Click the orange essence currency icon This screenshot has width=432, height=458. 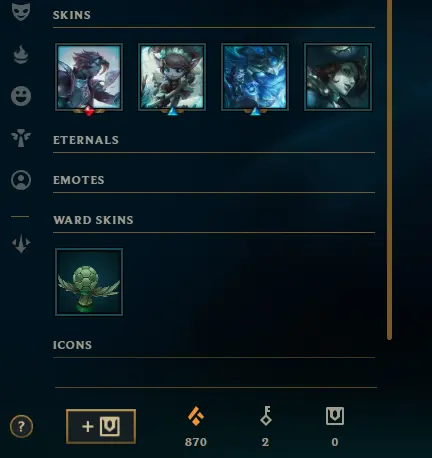point(196,416)
